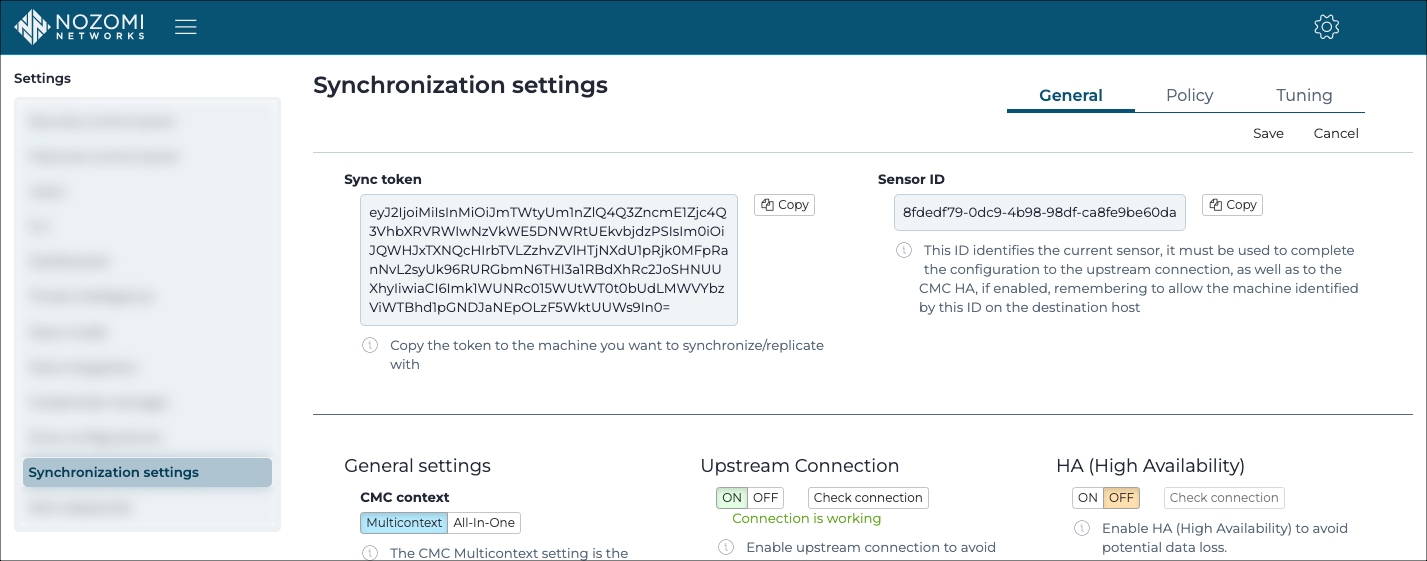
Task: Click the General settings heading
Action: tap(417, 466)
